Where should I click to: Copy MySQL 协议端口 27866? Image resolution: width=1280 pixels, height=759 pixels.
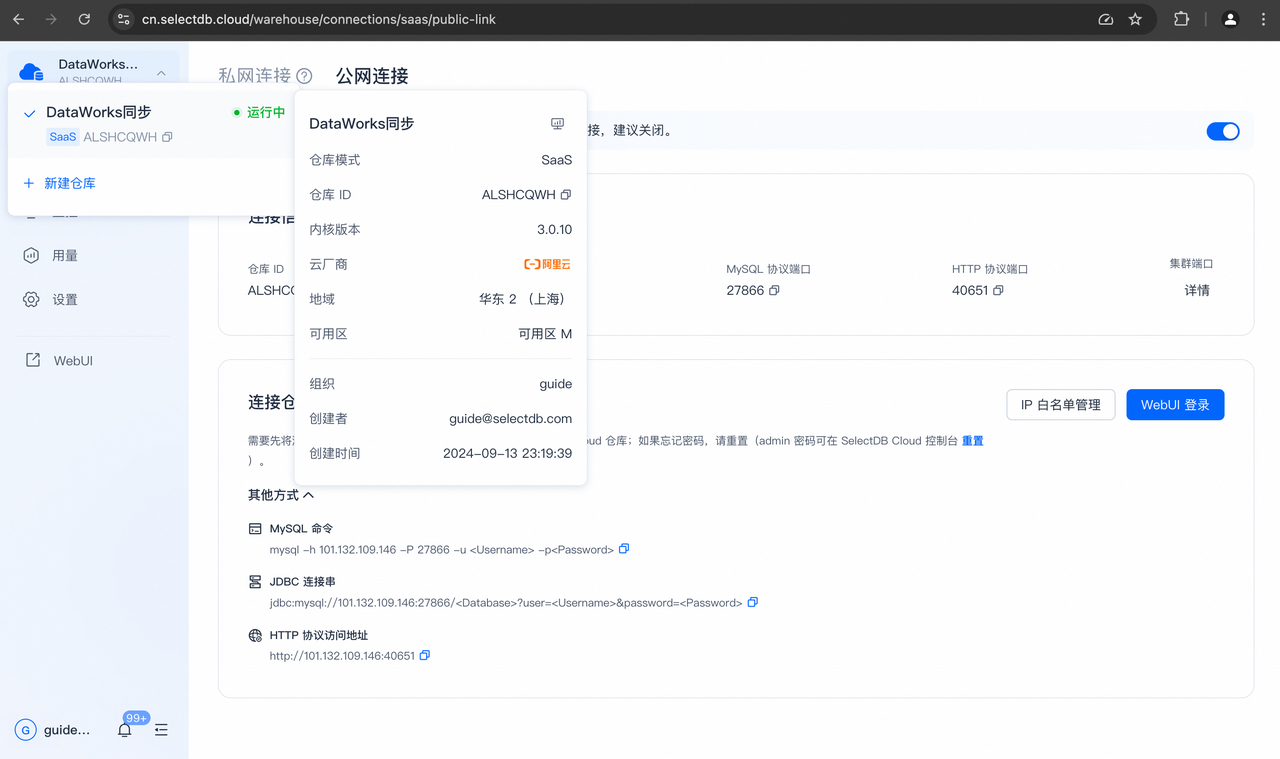point(774,291)
